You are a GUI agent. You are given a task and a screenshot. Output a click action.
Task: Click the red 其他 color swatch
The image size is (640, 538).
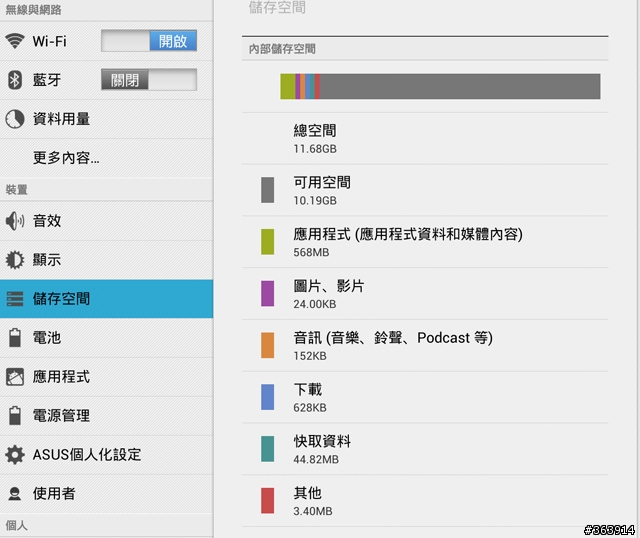pyautogui.click(x=267, y=500)
